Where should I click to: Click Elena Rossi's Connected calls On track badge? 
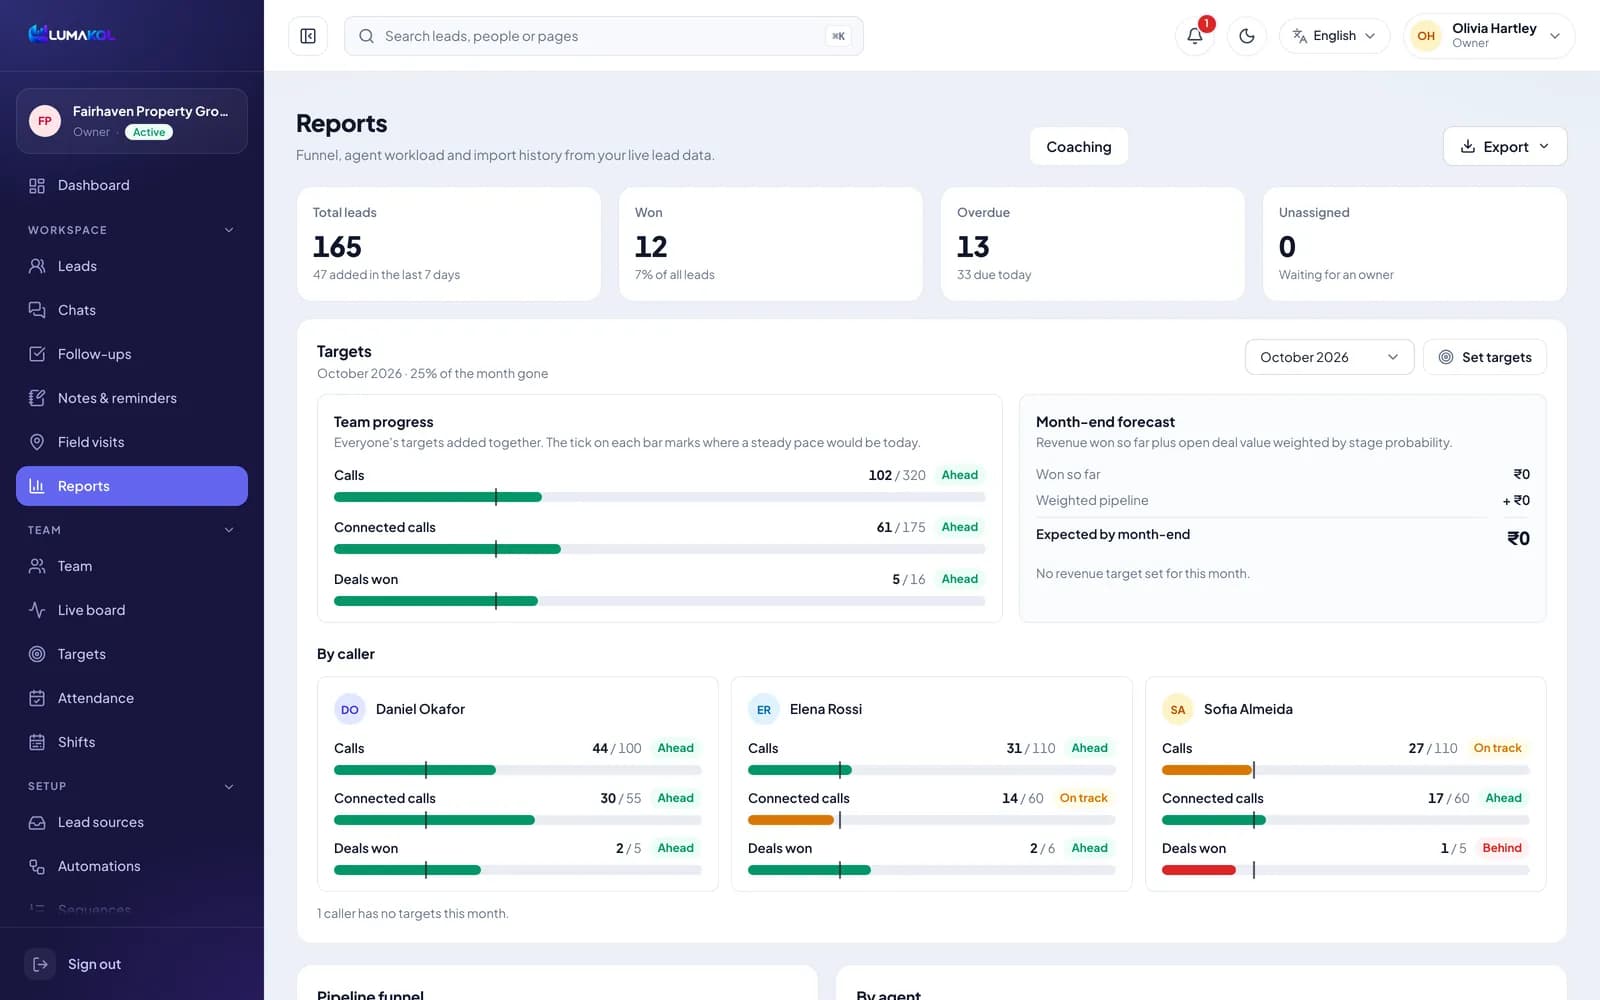click(1083, 798)
